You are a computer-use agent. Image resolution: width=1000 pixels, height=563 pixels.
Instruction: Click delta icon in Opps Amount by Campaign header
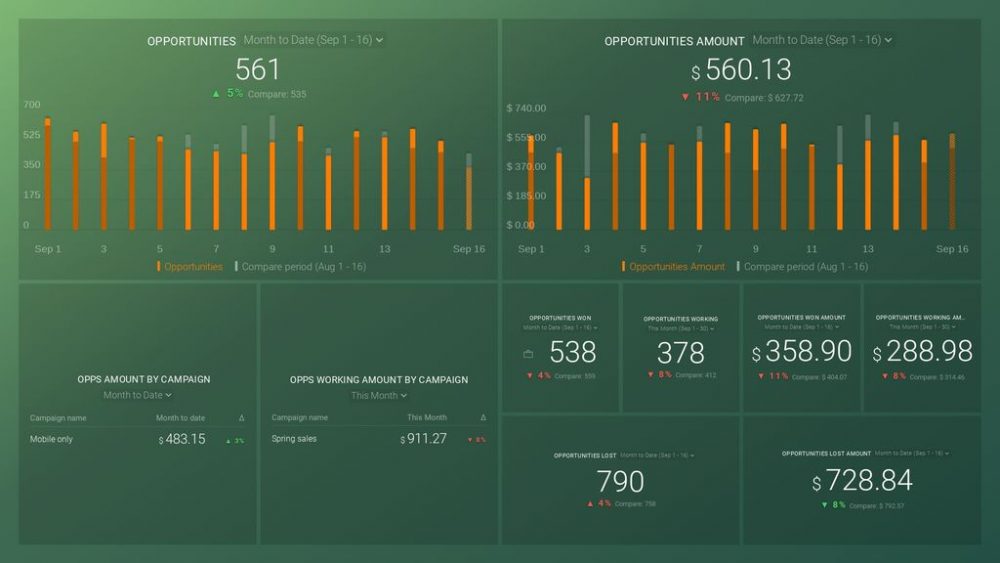[241, 418]
